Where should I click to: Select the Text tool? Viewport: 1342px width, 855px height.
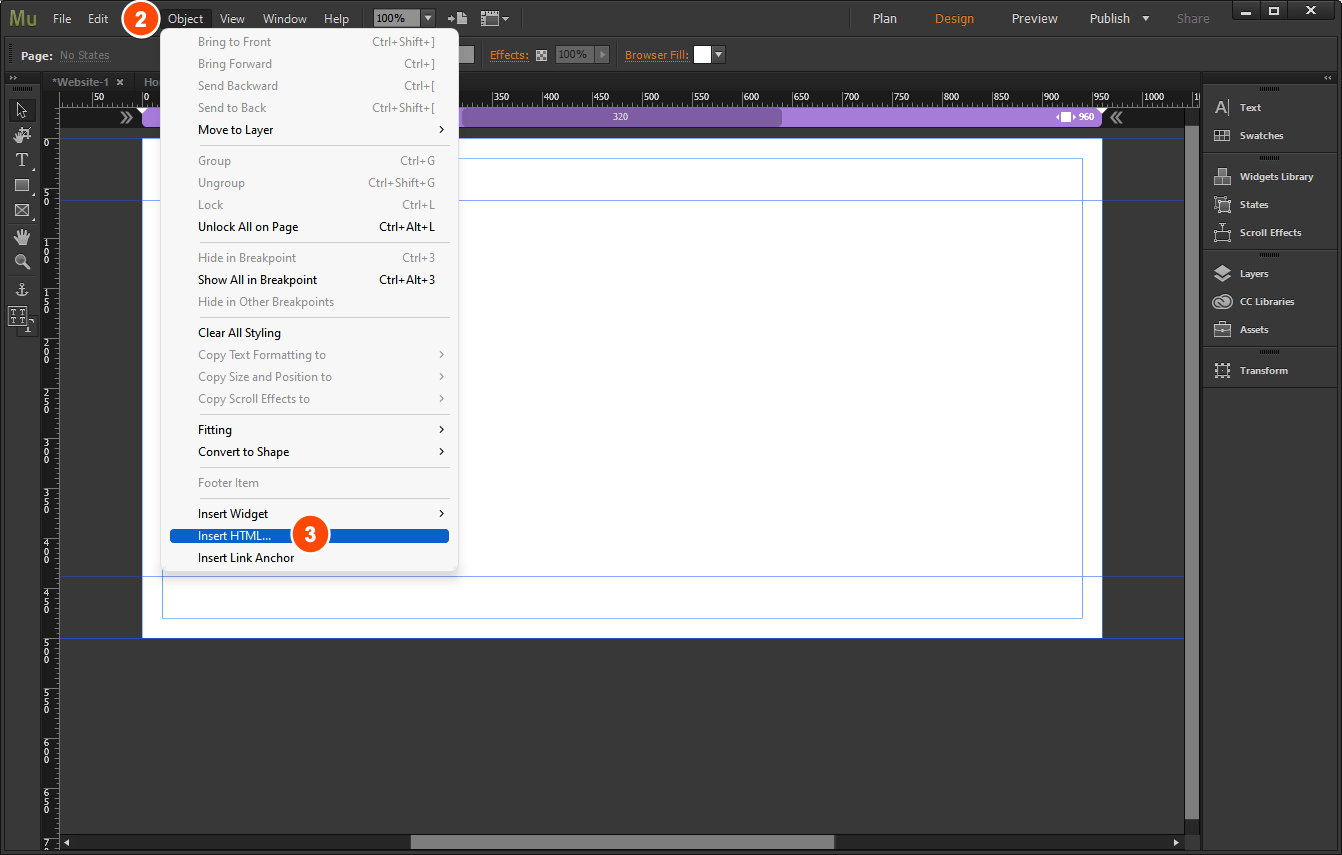coord(22,160)
